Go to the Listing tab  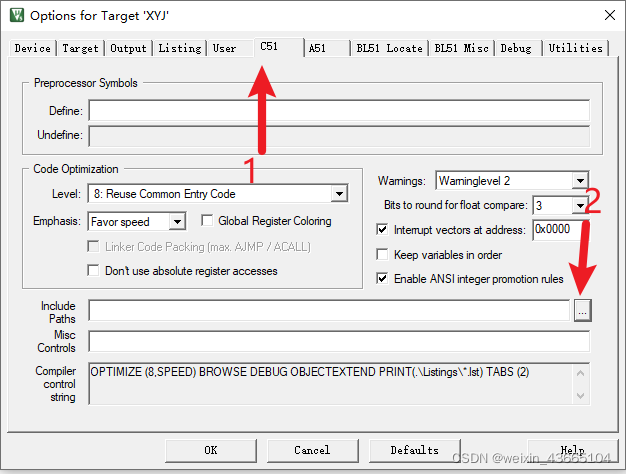(180, 48)
